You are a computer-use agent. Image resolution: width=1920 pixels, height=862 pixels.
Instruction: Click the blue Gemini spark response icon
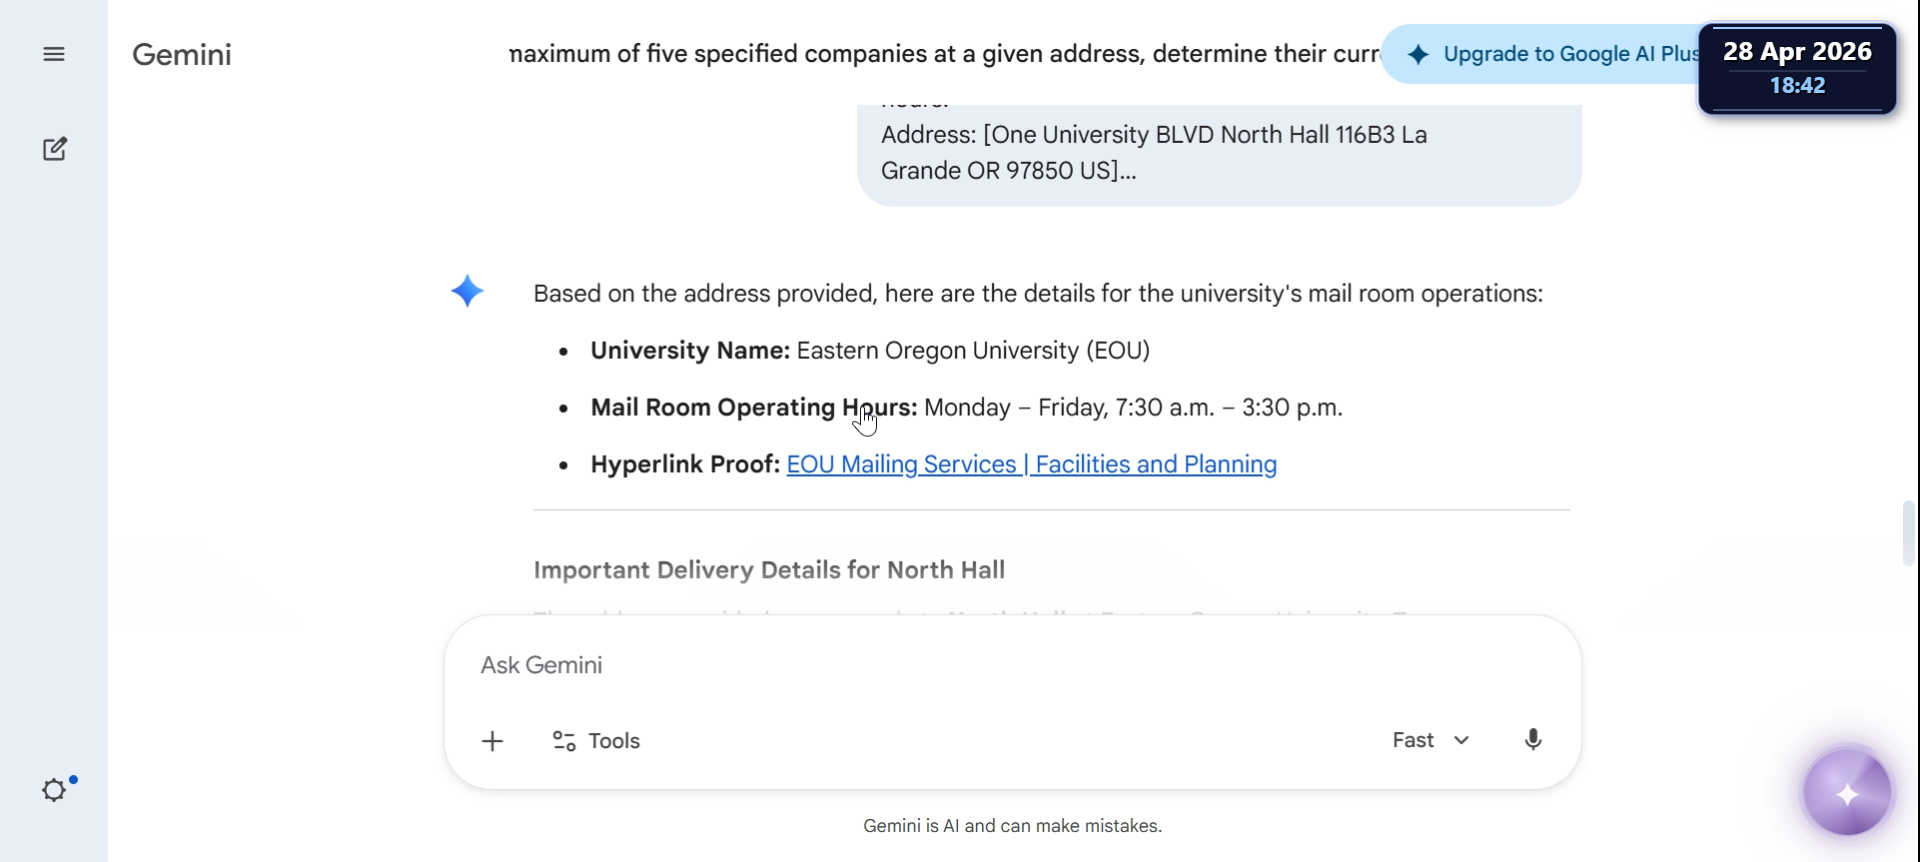tap(467, 291)
